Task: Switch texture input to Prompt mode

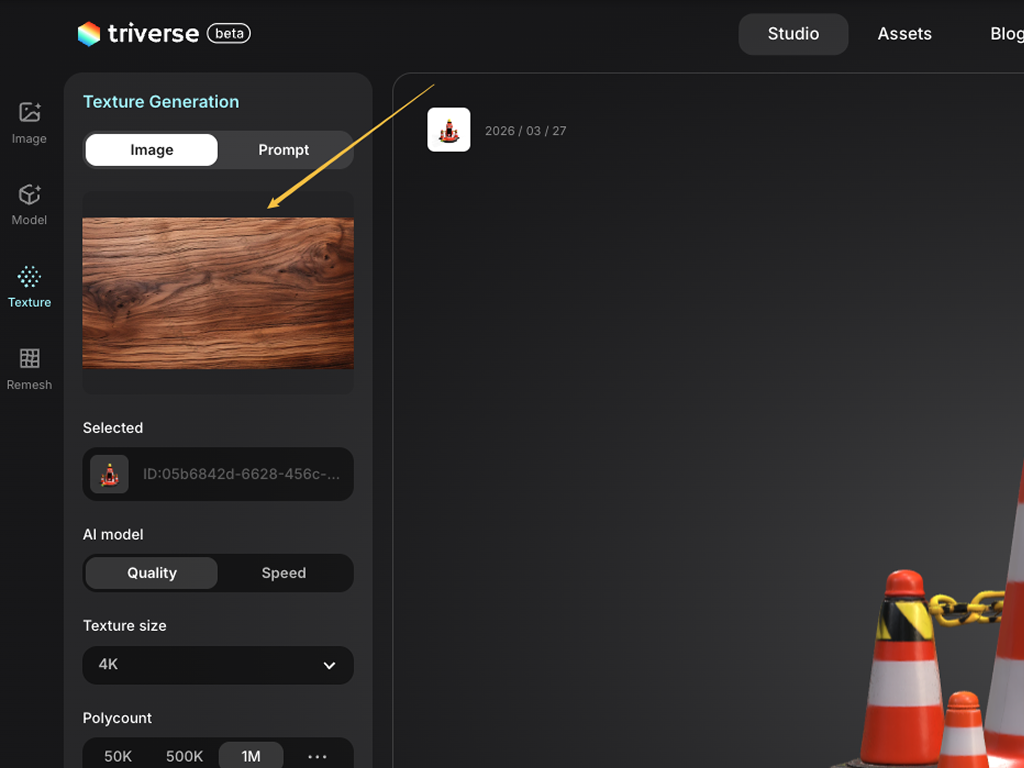Action: (284, 150)
